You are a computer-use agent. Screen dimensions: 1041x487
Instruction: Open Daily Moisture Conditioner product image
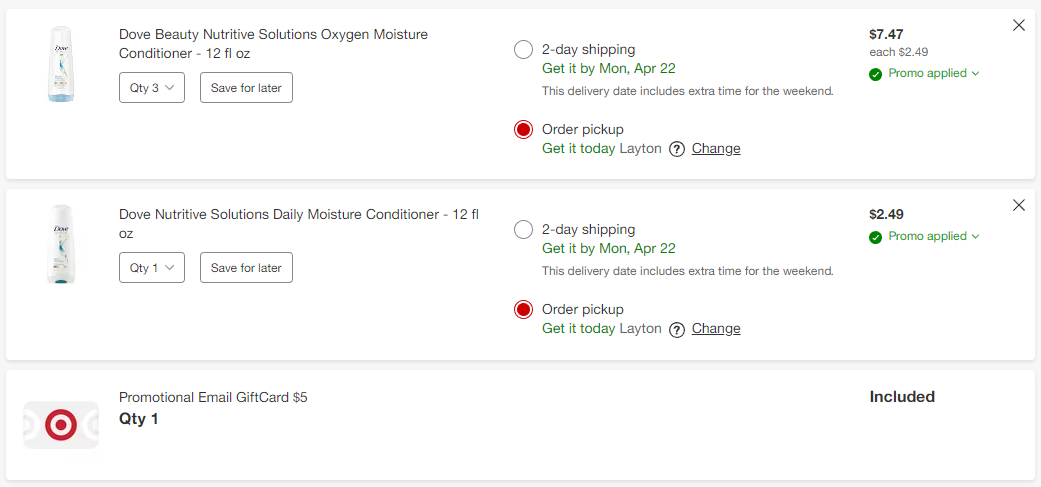pos(61,244)
